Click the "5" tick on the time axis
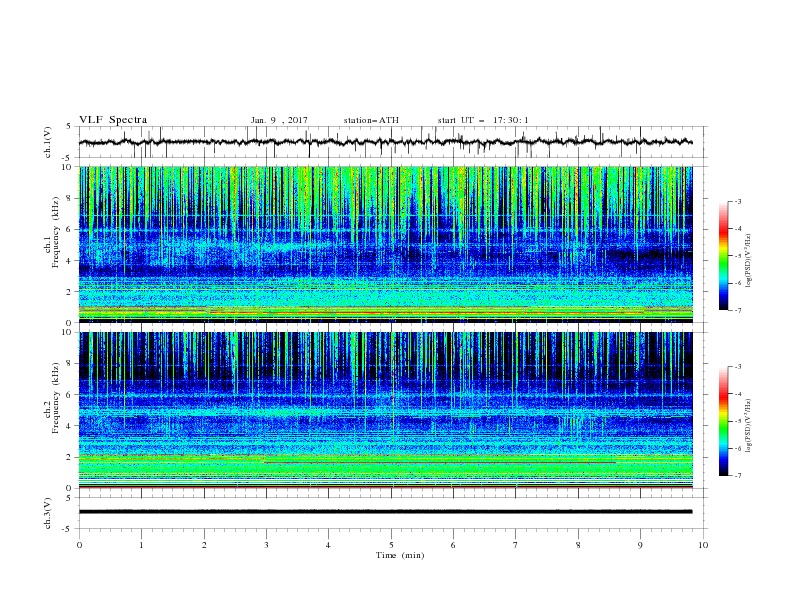 point(391,545)
